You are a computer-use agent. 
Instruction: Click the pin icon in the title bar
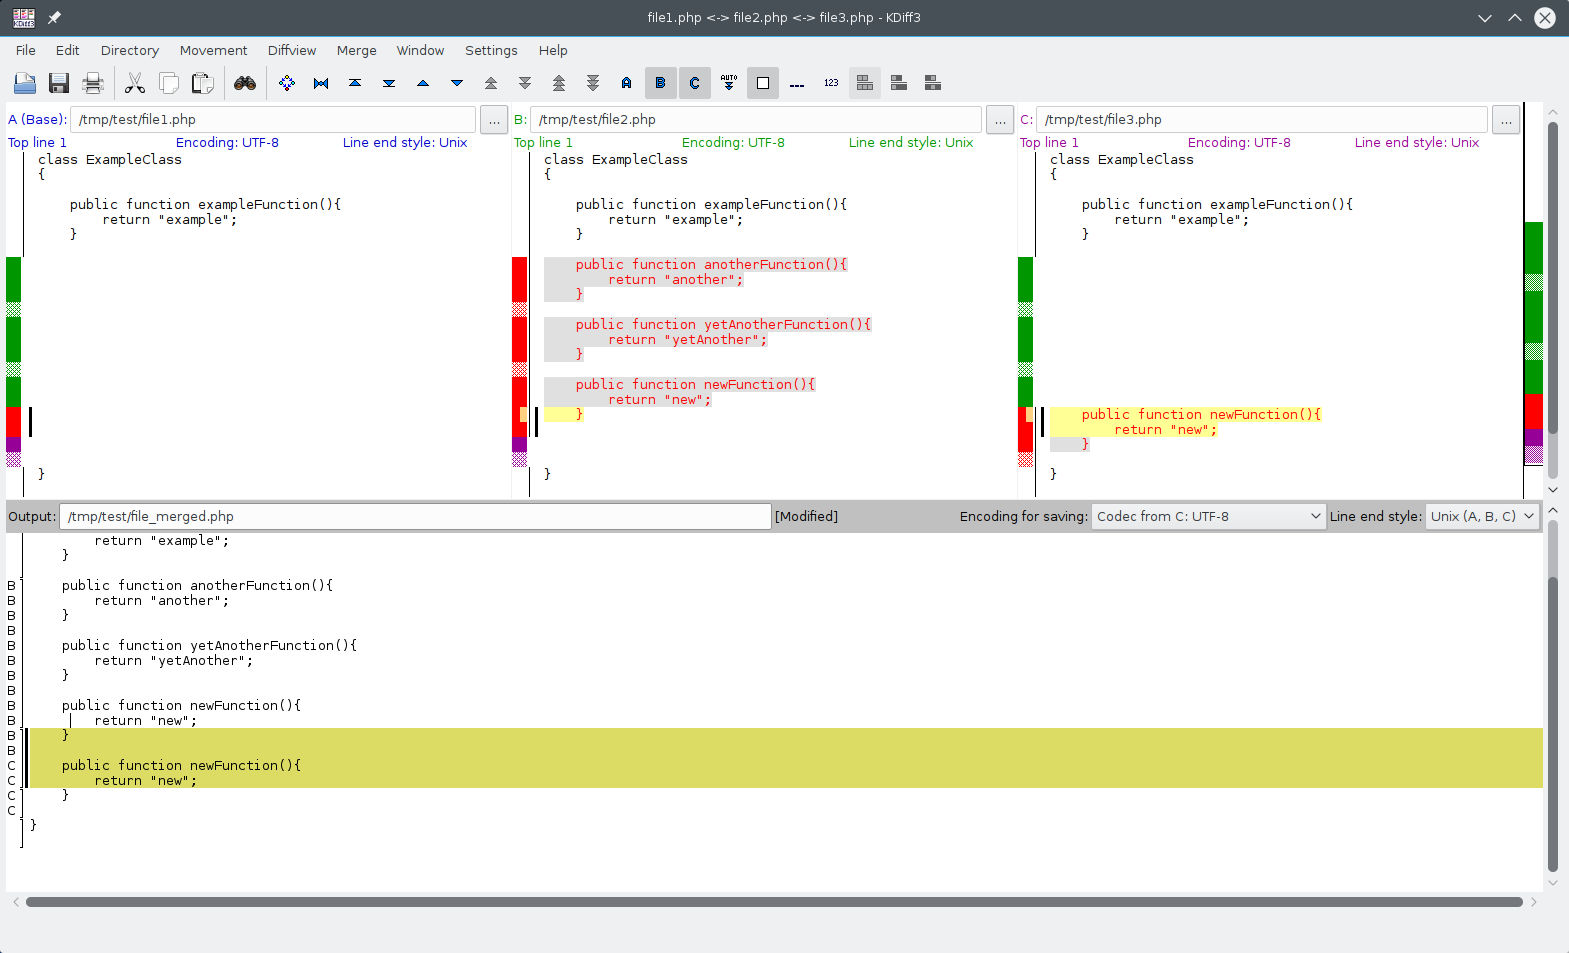55,18
